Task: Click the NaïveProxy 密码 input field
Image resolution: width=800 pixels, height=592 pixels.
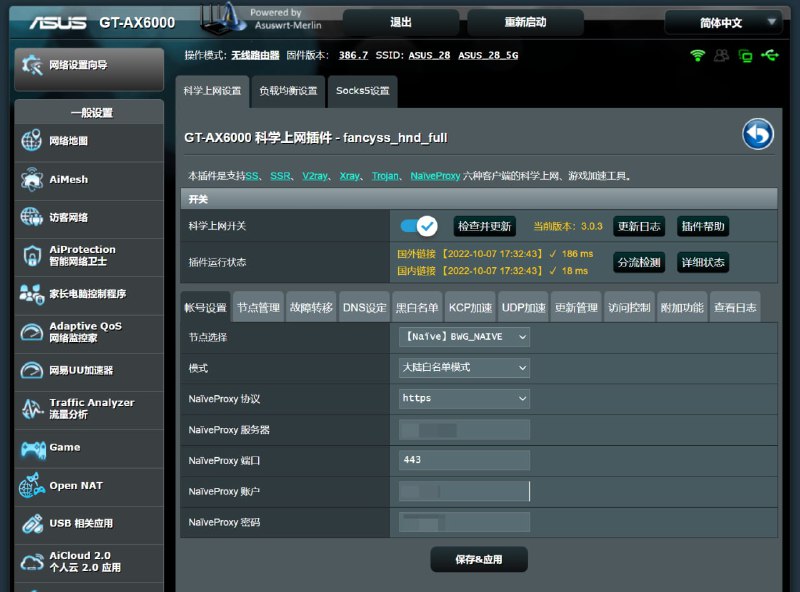Action: [464, 522]
